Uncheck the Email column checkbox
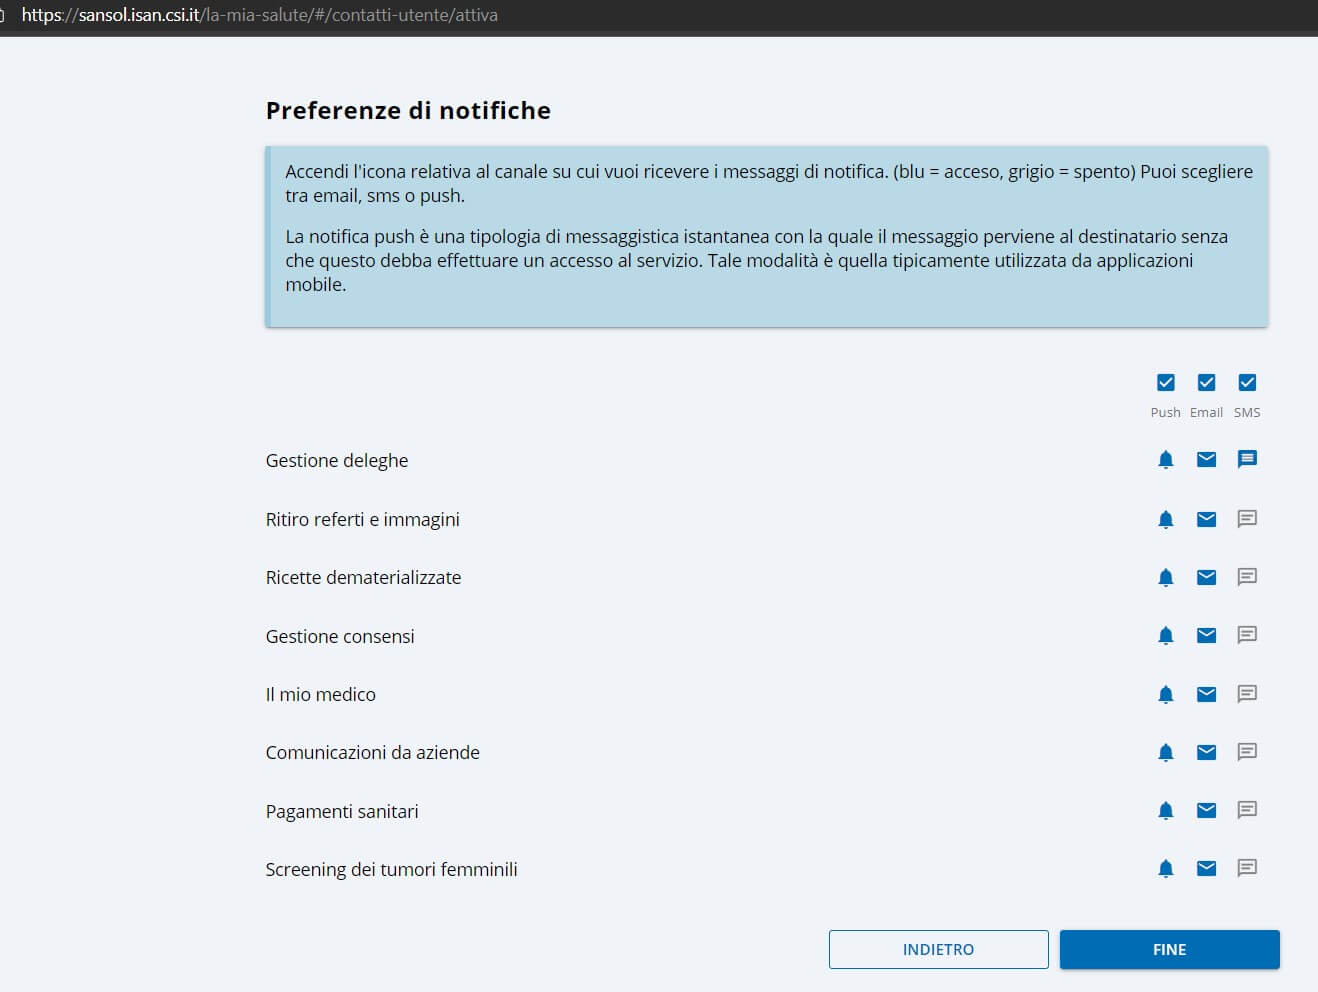The height and width of the screenshot is (992, 1318). pyautogui.click(x=1206, y=383)
